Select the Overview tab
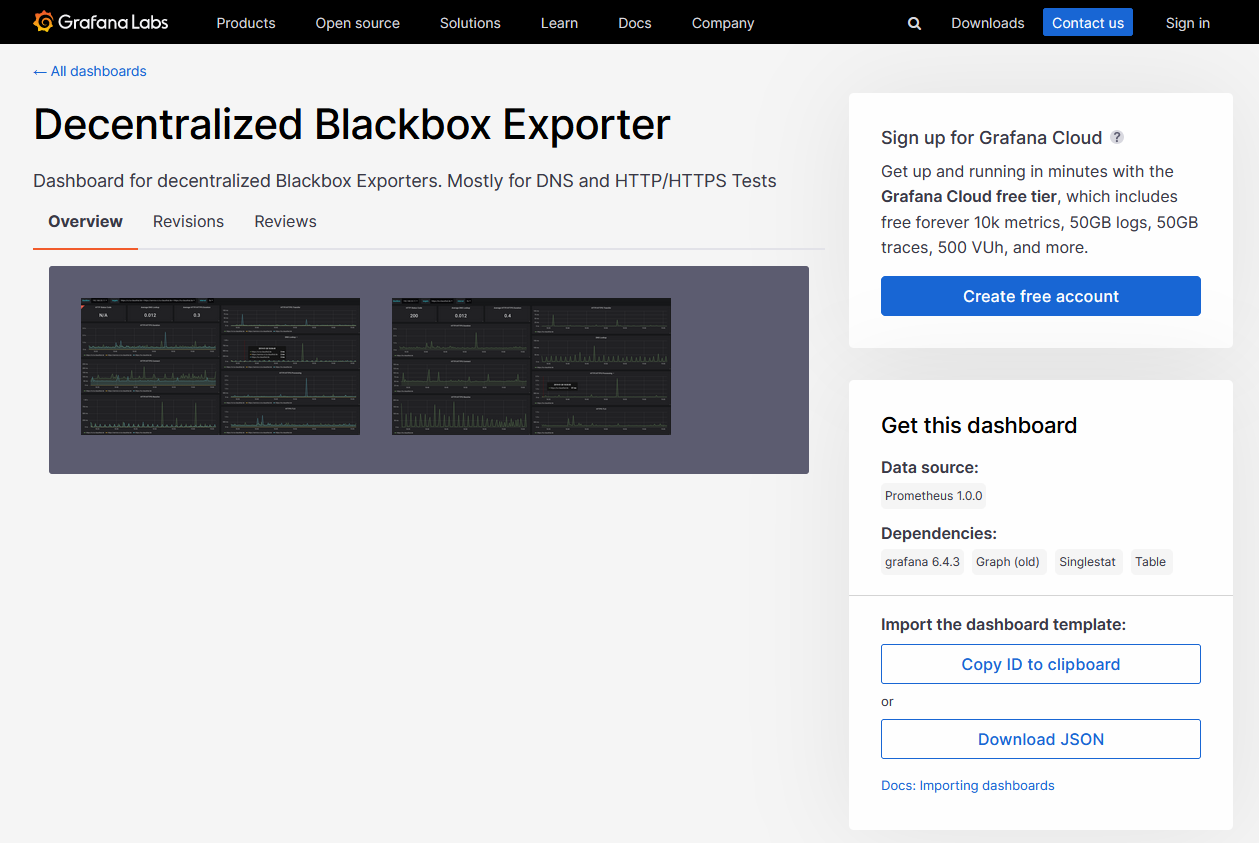Viewport: 1259px width, 843px height. (86, 222)
